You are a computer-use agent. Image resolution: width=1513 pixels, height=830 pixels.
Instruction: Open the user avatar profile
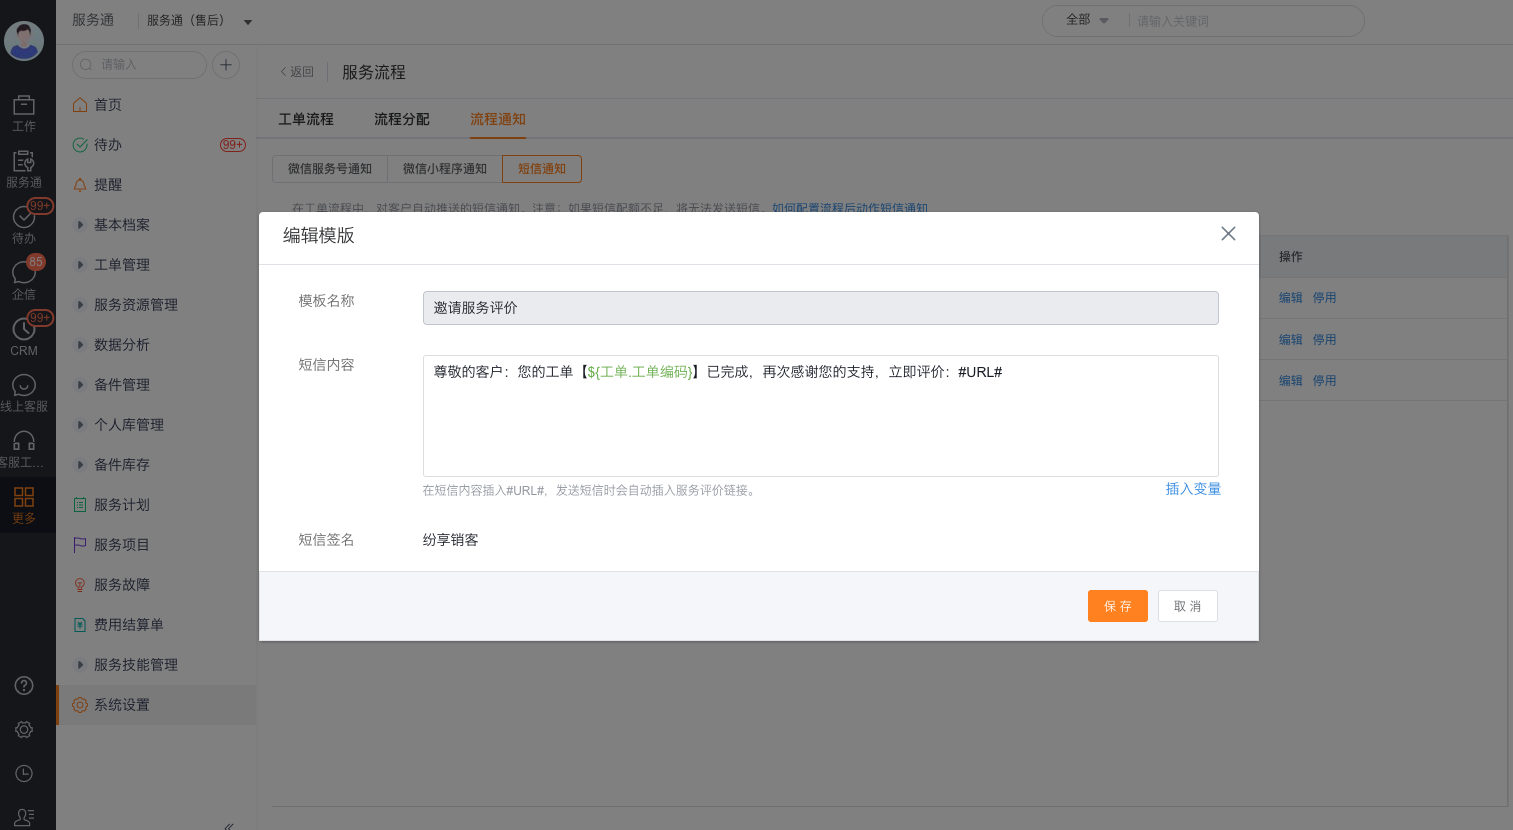coord(24,41)
